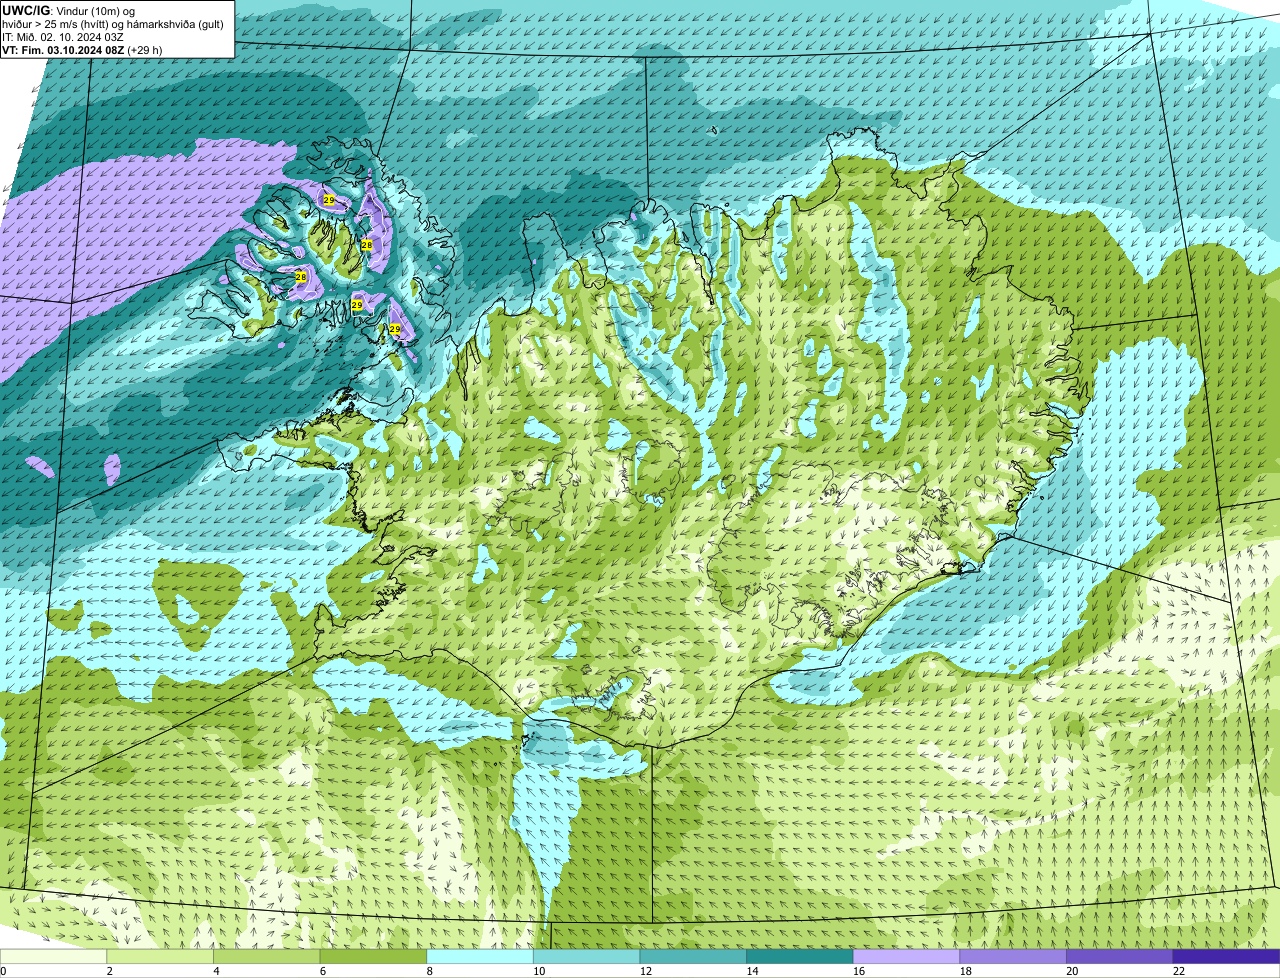Click the colour bar tick label '12'
The image size is (1280, 978).
[x=646, y=971]
